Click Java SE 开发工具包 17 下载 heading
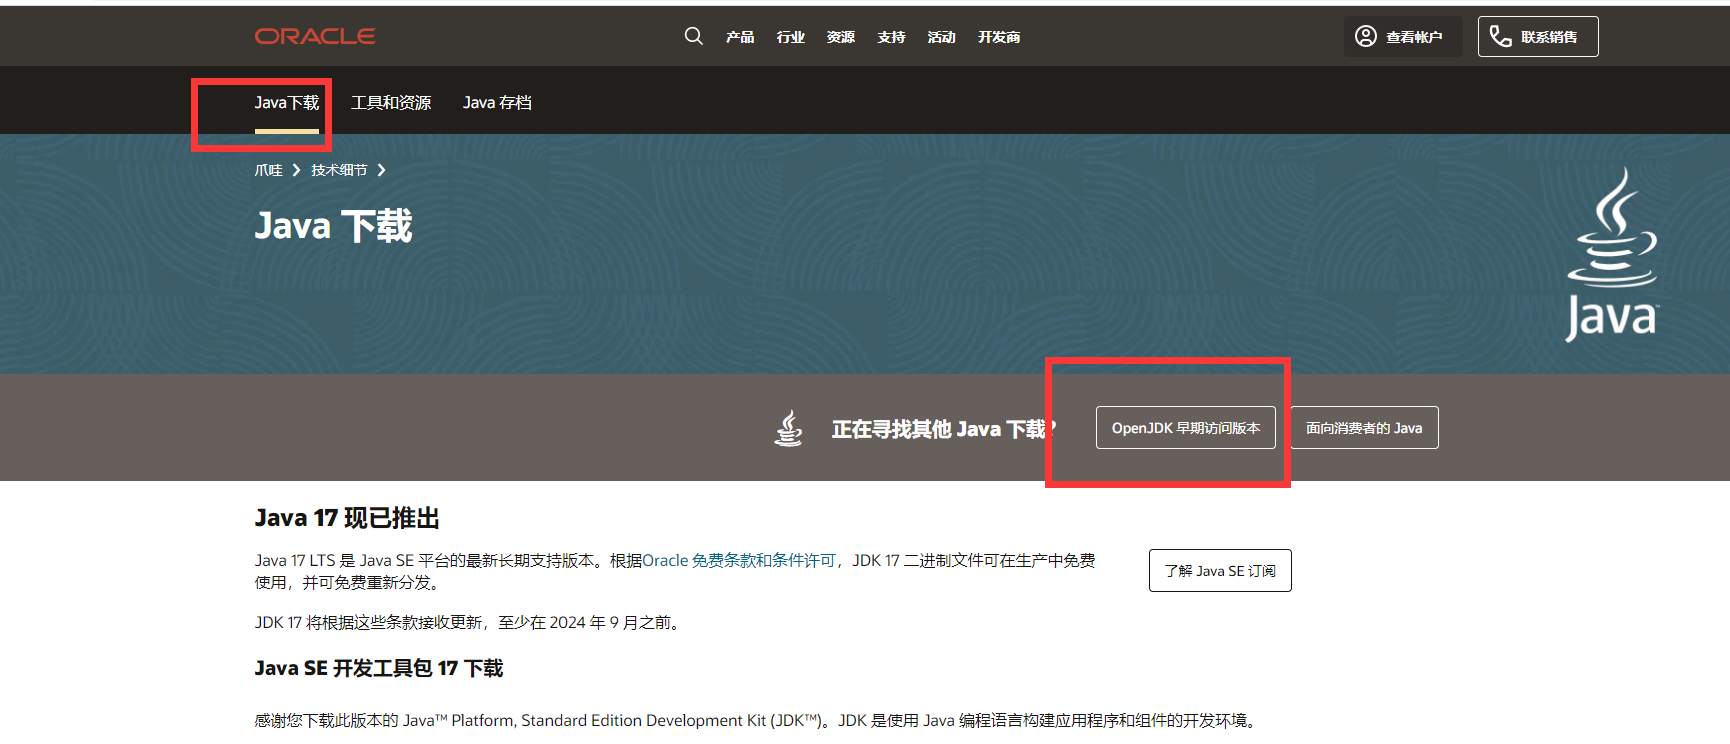The width and height of the screenshot is (1730, 744). 379,668
